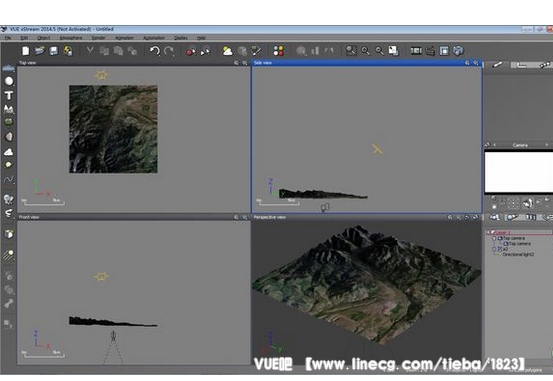Select the Sphere primitive in left toolbar

click(9, 81)
